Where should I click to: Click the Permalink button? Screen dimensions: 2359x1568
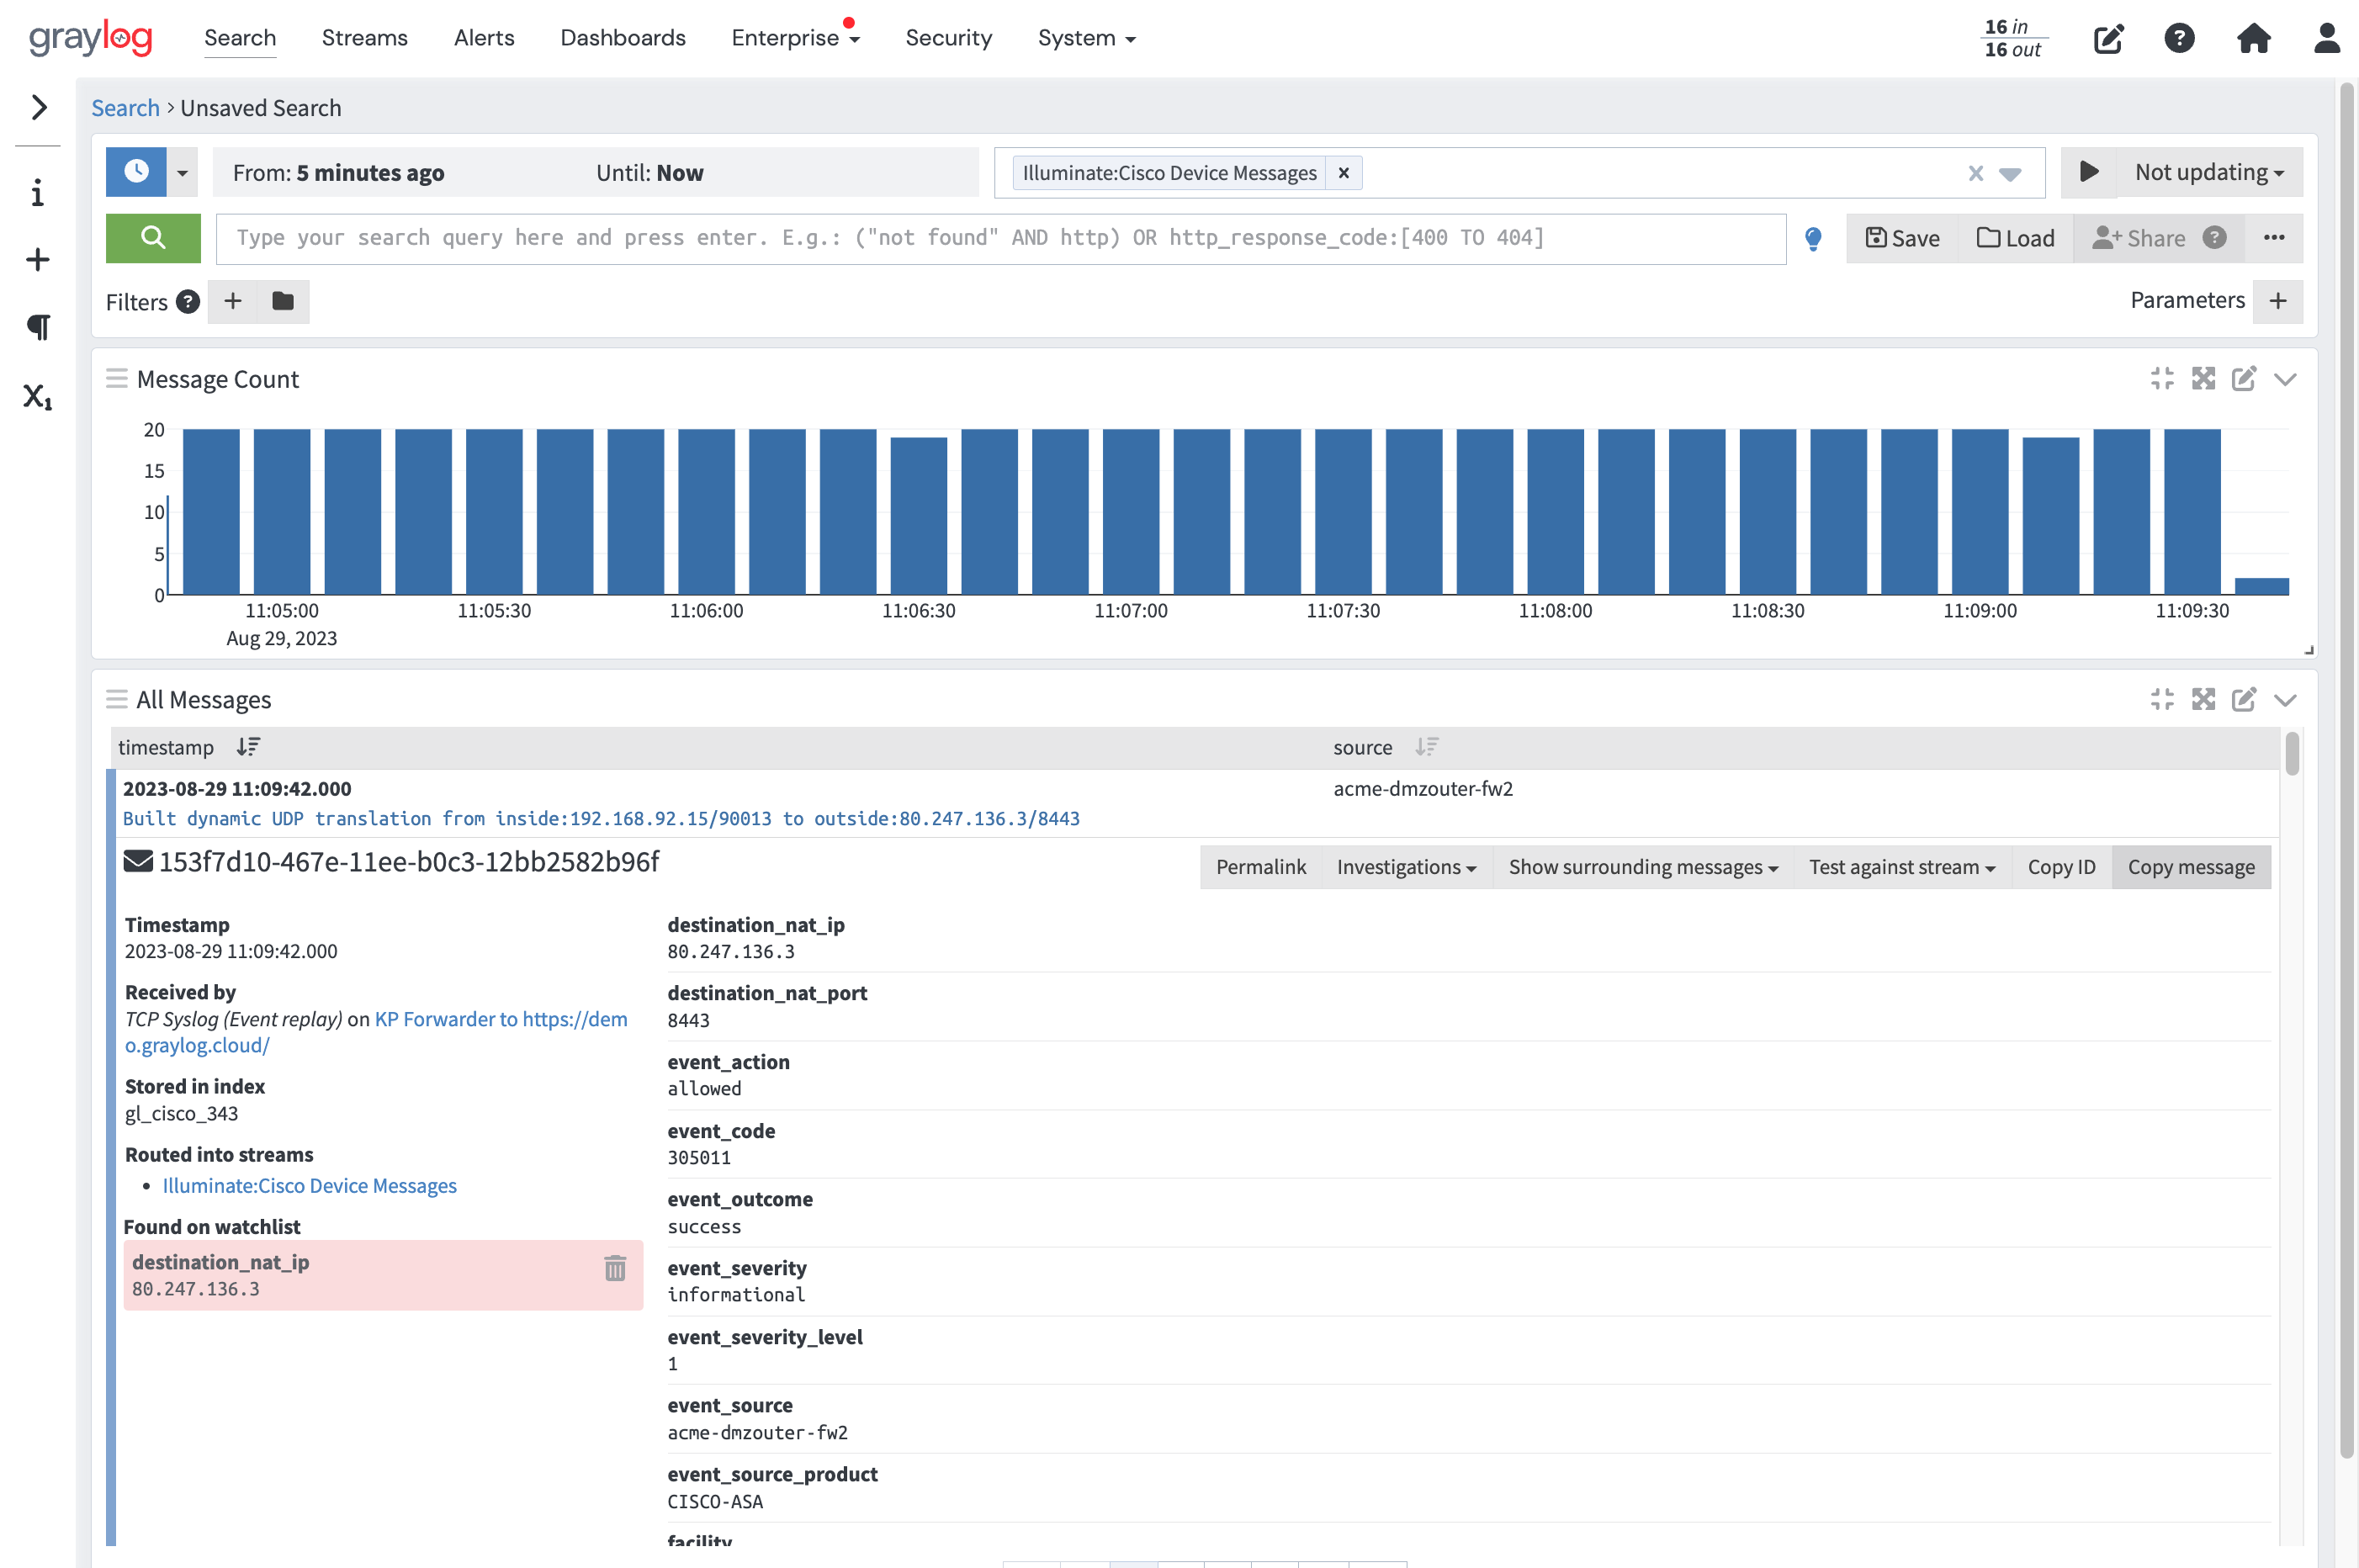coord(1261,867)
